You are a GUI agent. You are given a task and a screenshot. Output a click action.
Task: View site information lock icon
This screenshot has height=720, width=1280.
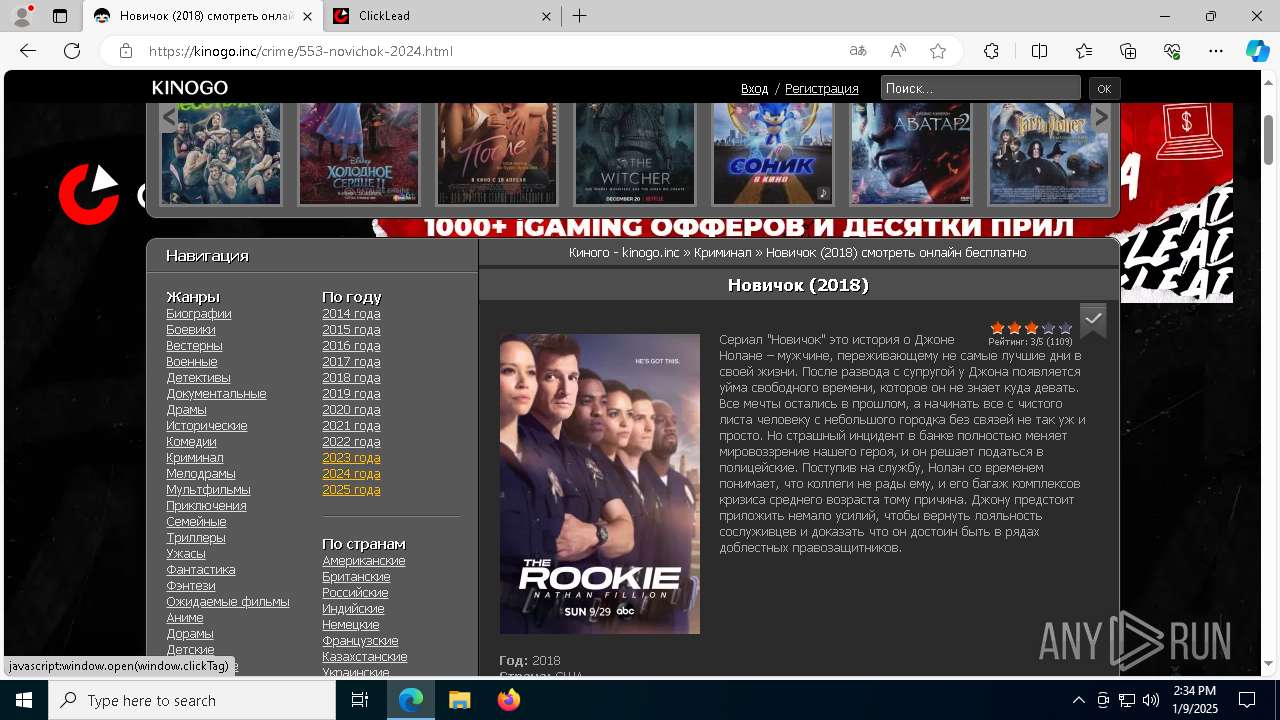click(125, 51)
